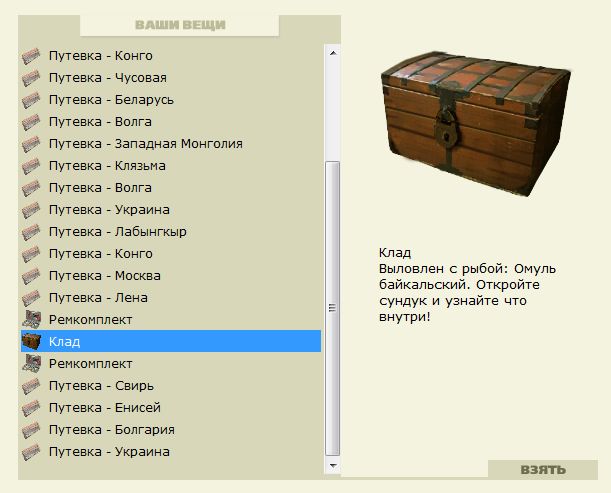Click the scrollbar up arrow of the list
Screen dimensions: 611x493
333,53
